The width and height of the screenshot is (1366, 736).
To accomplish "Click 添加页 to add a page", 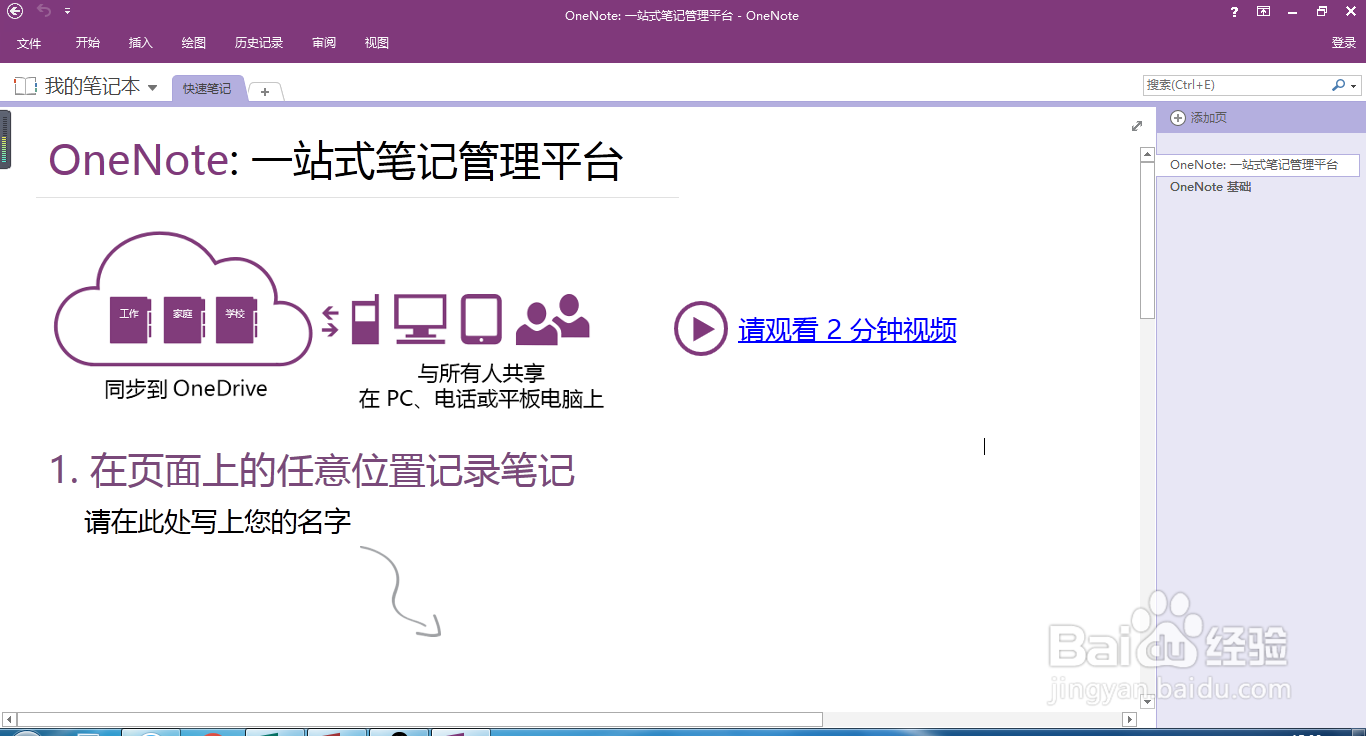I will [1198, 118].
